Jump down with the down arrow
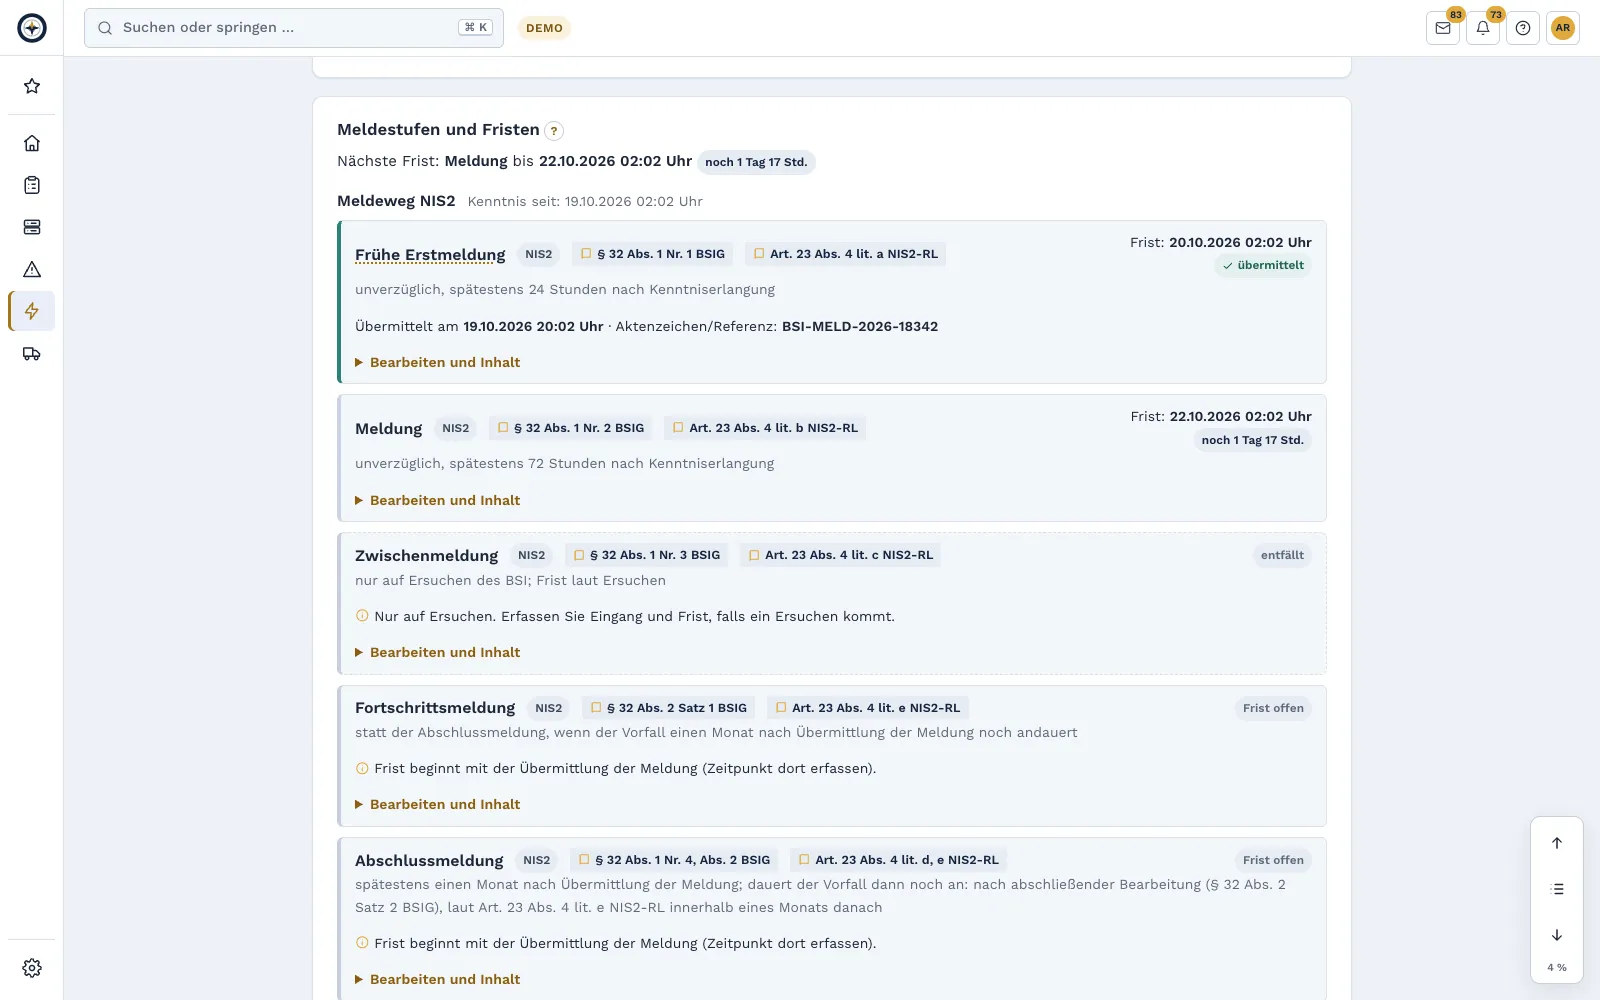 [x=1557, y=935]
